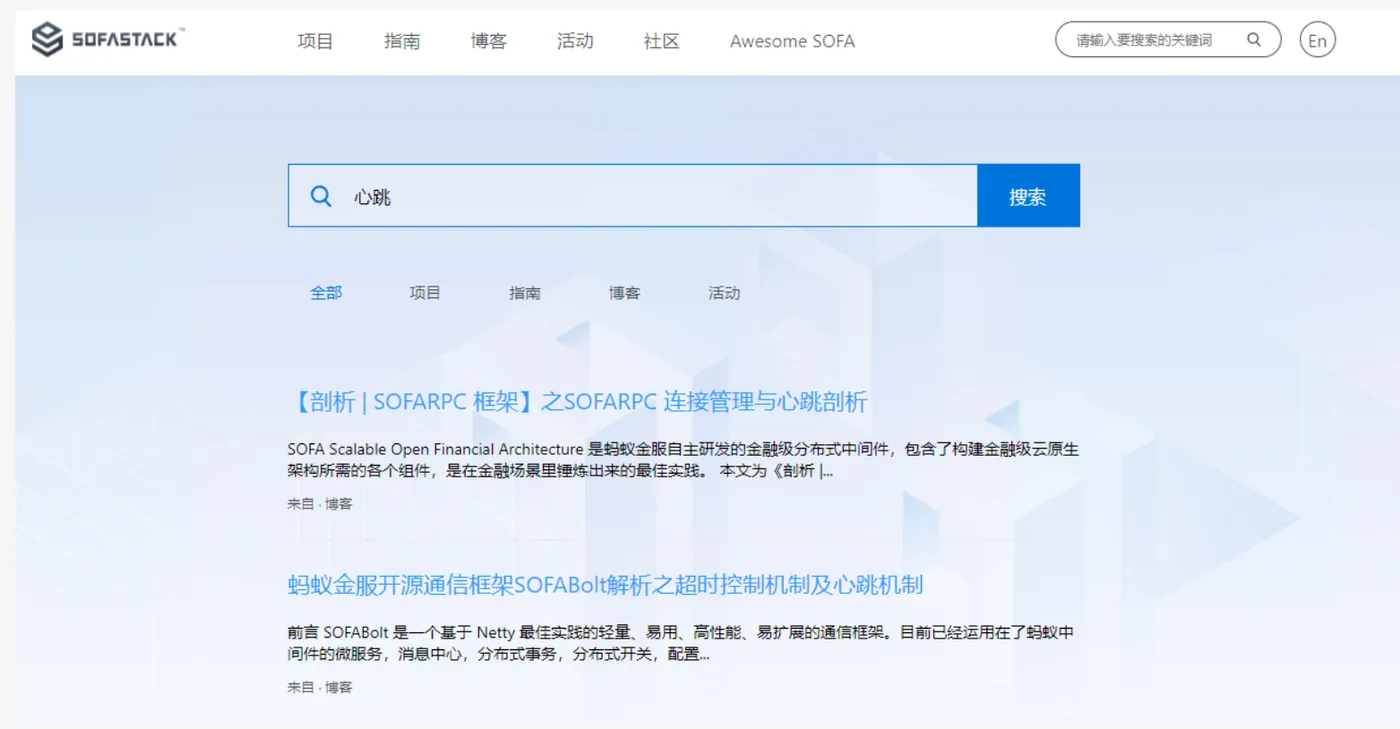This screenshot has height=729, width=1400.
Task: Select the 全部 filter tab
Action: point(326,293)
